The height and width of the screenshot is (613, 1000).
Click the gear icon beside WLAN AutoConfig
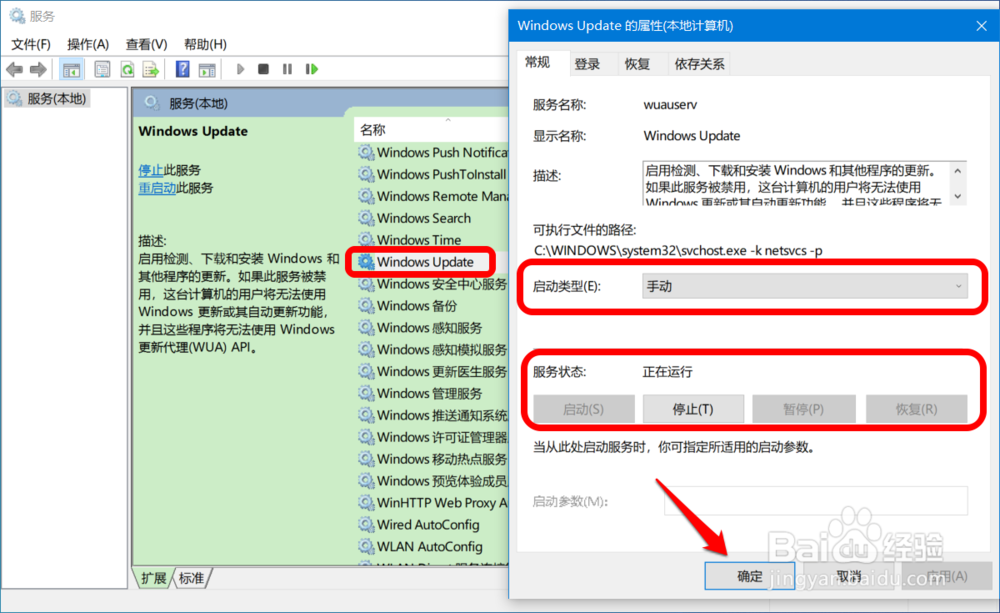(366, 547)
